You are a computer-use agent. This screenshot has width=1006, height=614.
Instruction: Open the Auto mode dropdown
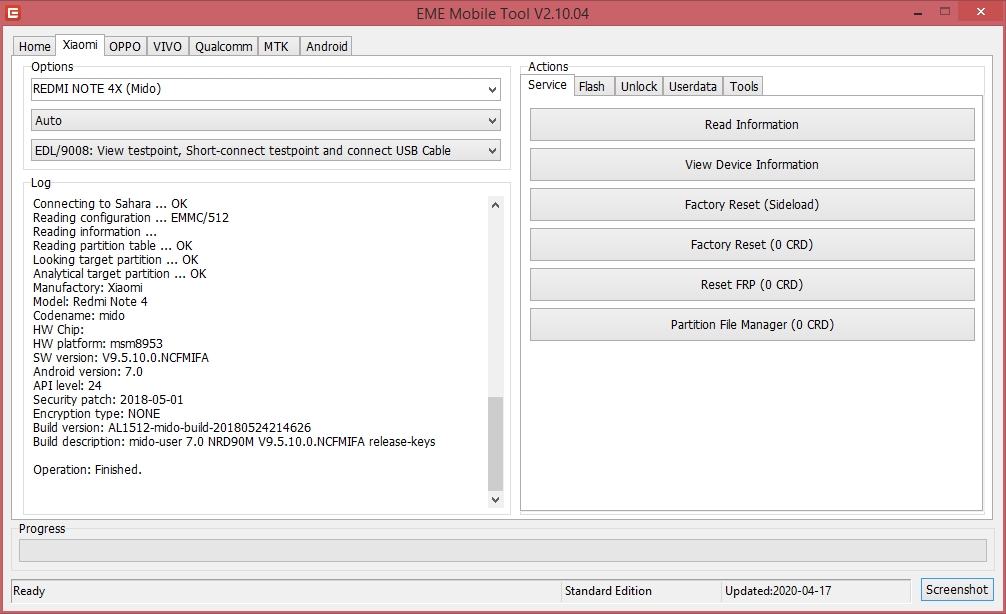tap(266, 121)
